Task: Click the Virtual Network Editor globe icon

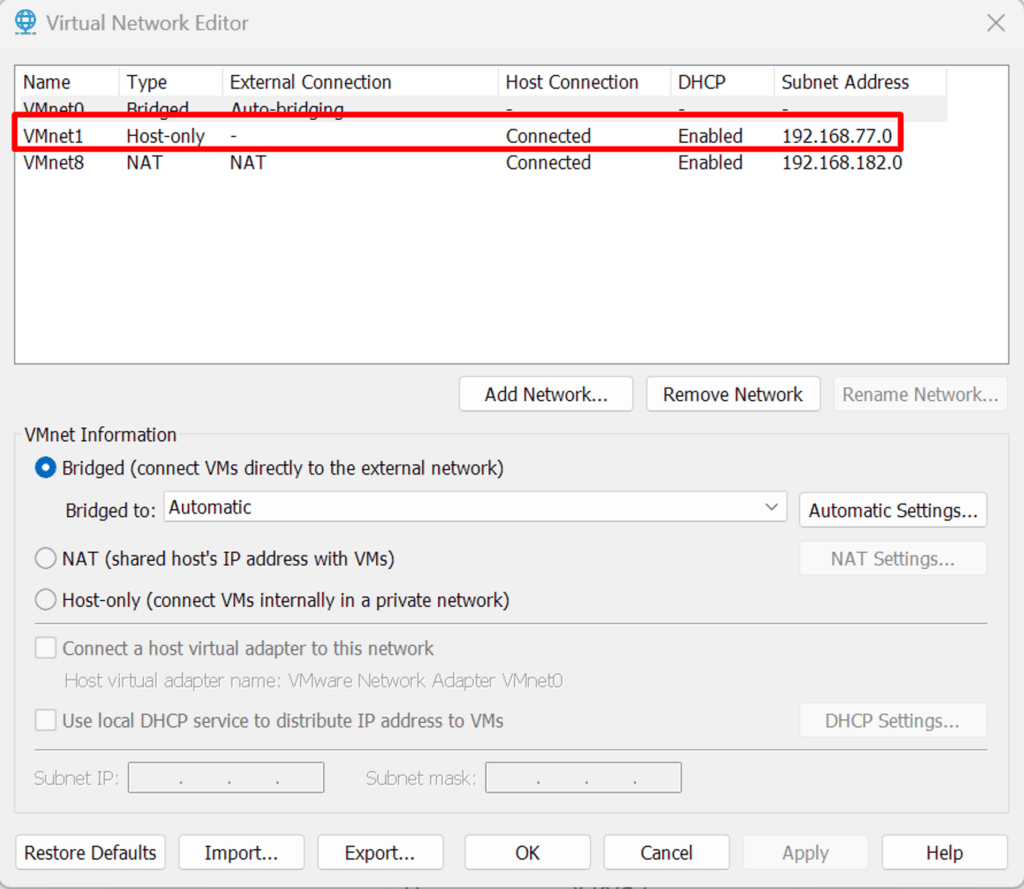Action: coord(25,22)
